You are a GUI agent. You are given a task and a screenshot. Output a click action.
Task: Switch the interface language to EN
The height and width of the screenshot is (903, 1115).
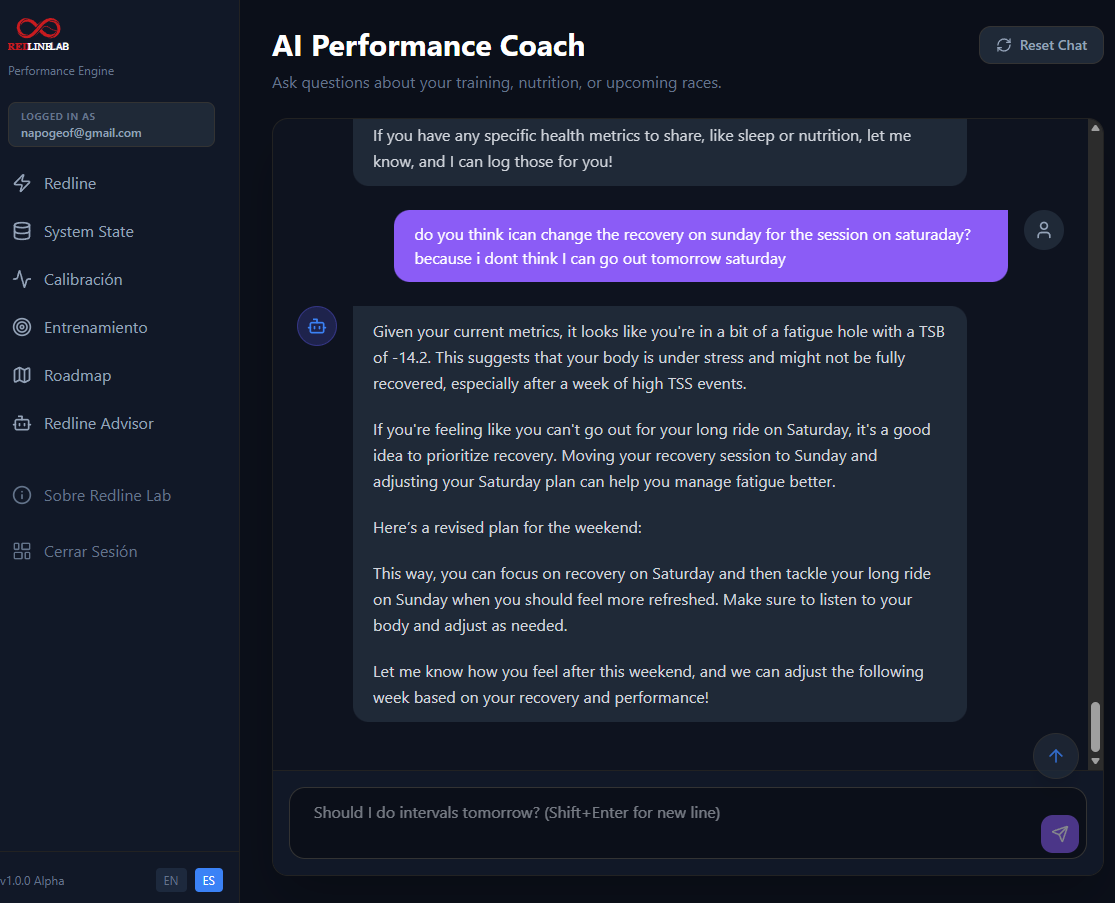pos(171,880)
